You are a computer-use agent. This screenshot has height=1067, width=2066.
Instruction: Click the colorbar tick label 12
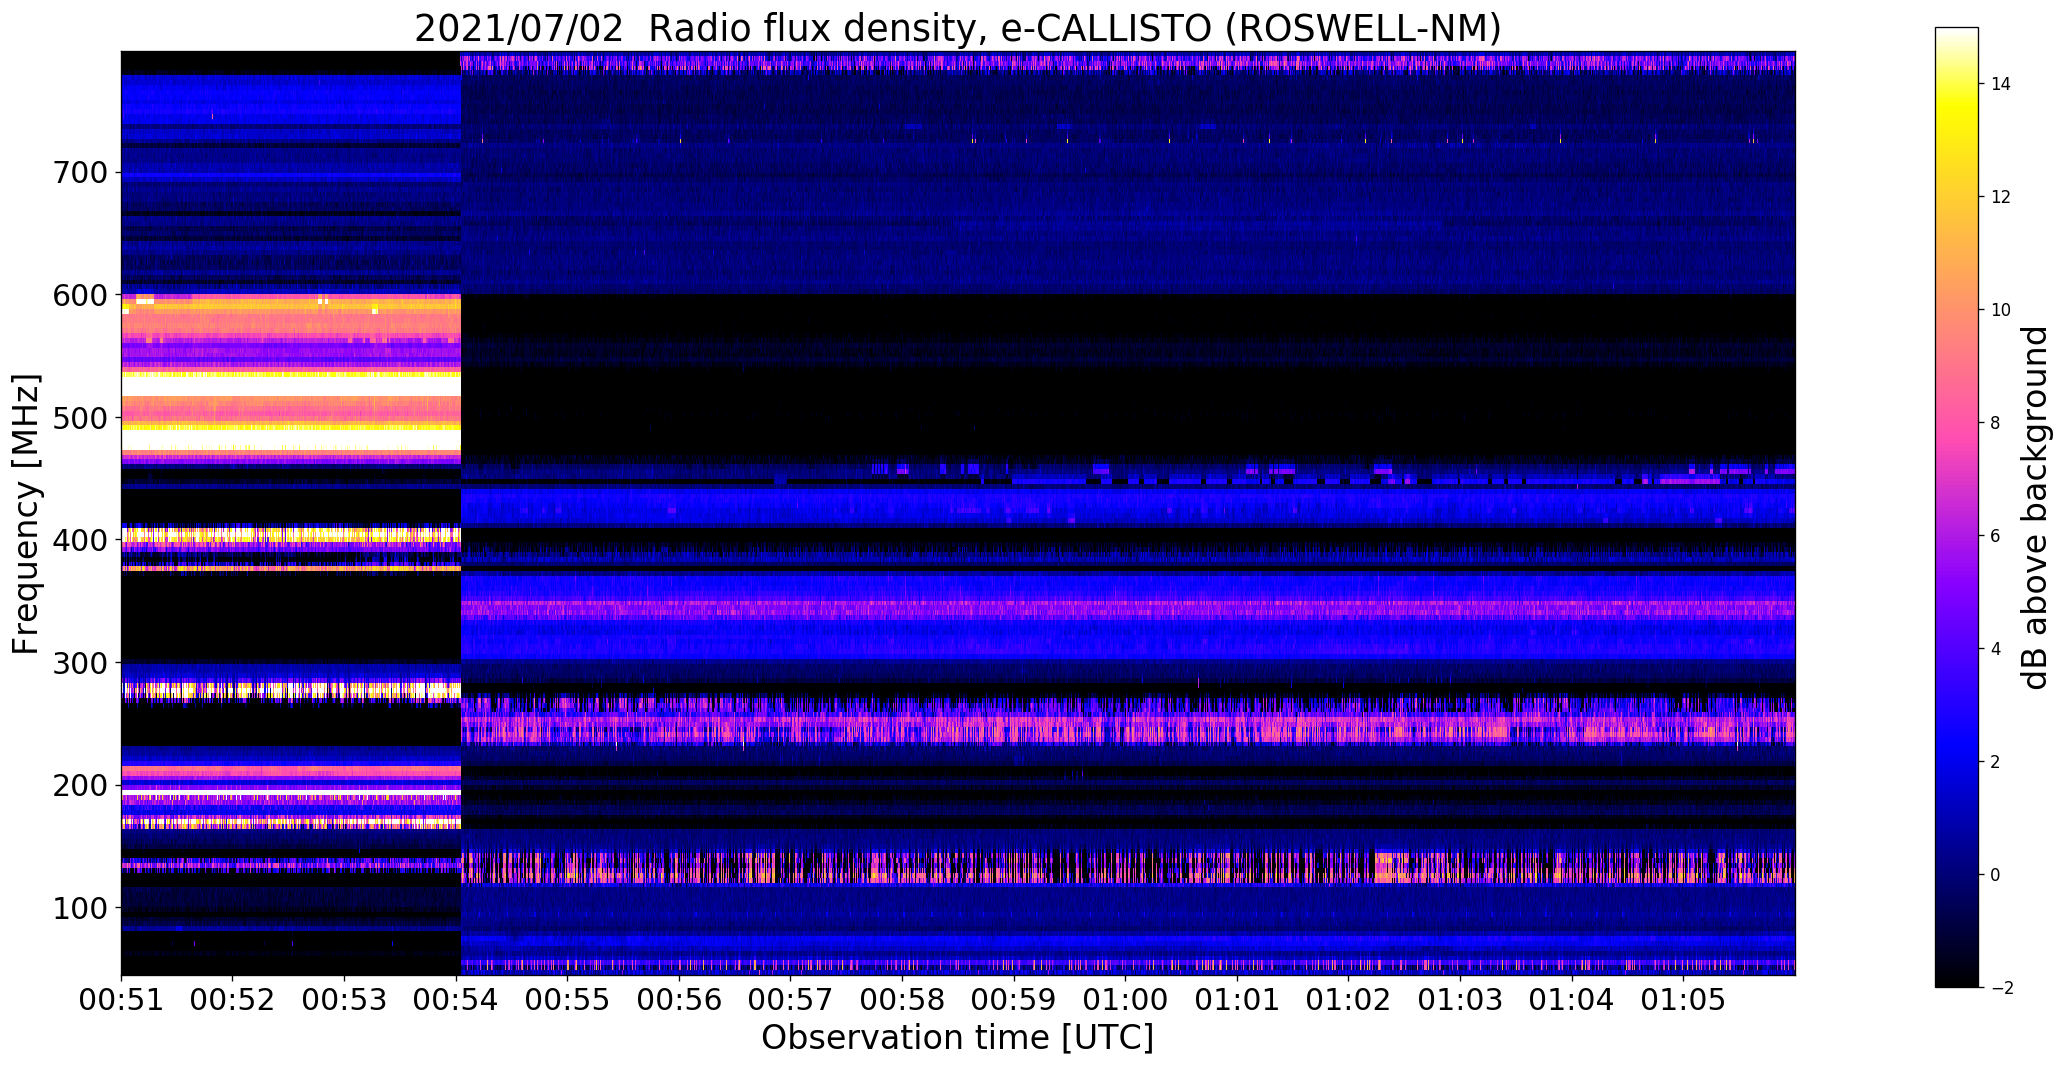(x=2001, y=197)
